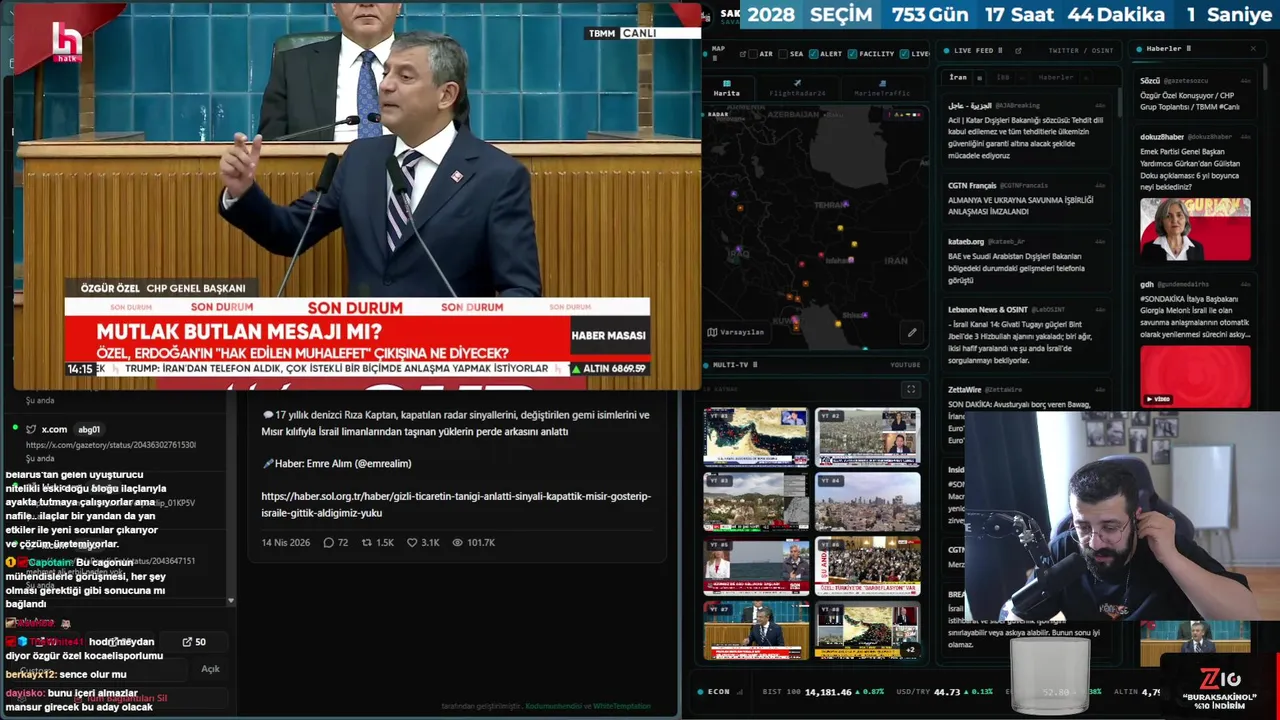Viewport: 1280px width, 720px height.
Task: Select the İran feed tab
Action: coord(958,77)
